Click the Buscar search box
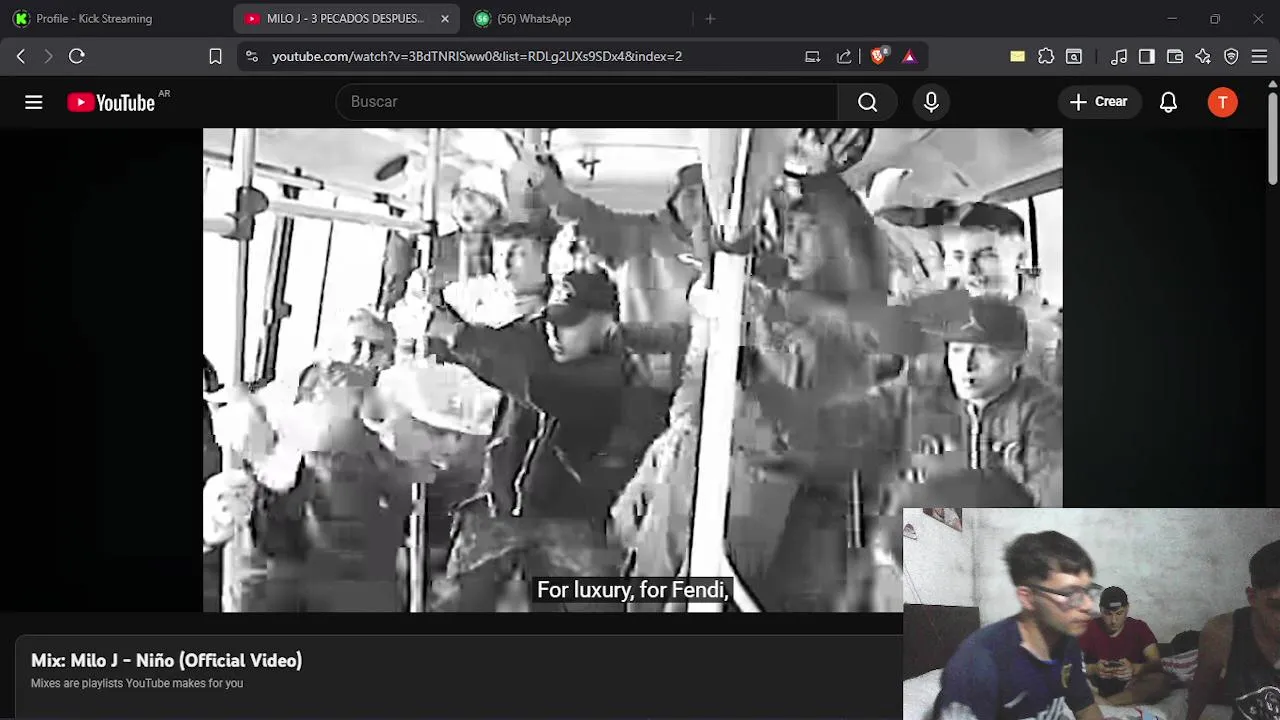This screenshot has width=1280, height=720. [587, 102]
